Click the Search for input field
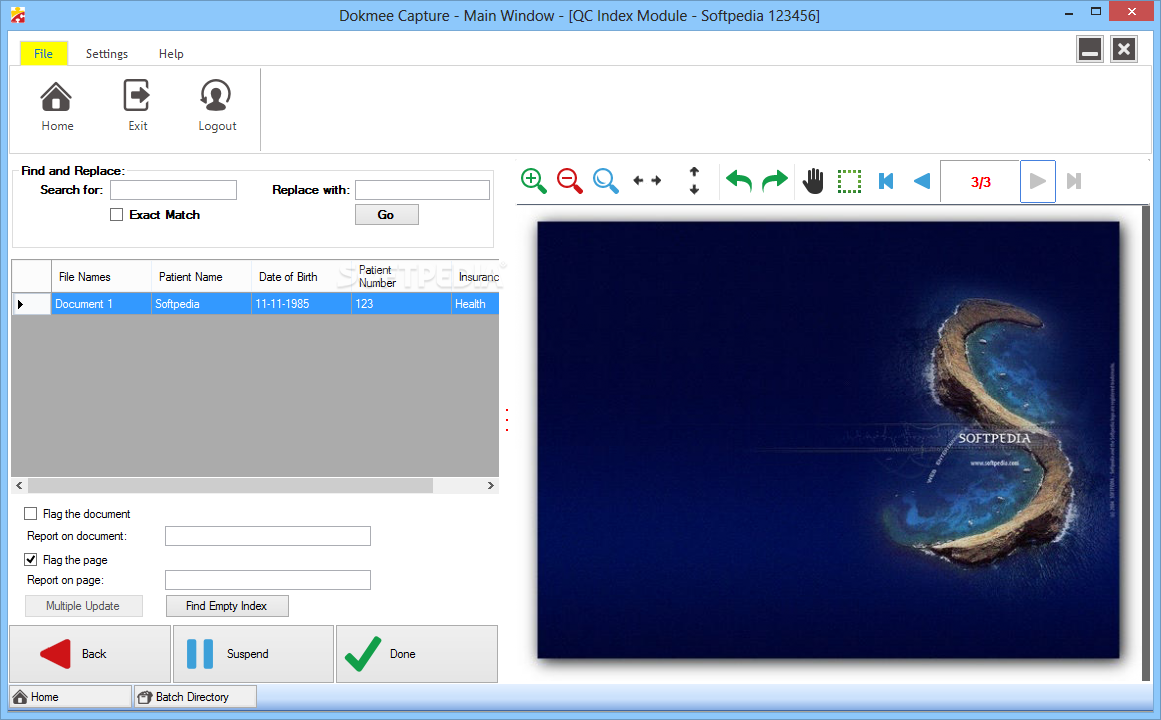This screenshot has width=1161, height=720. [173, 190]
